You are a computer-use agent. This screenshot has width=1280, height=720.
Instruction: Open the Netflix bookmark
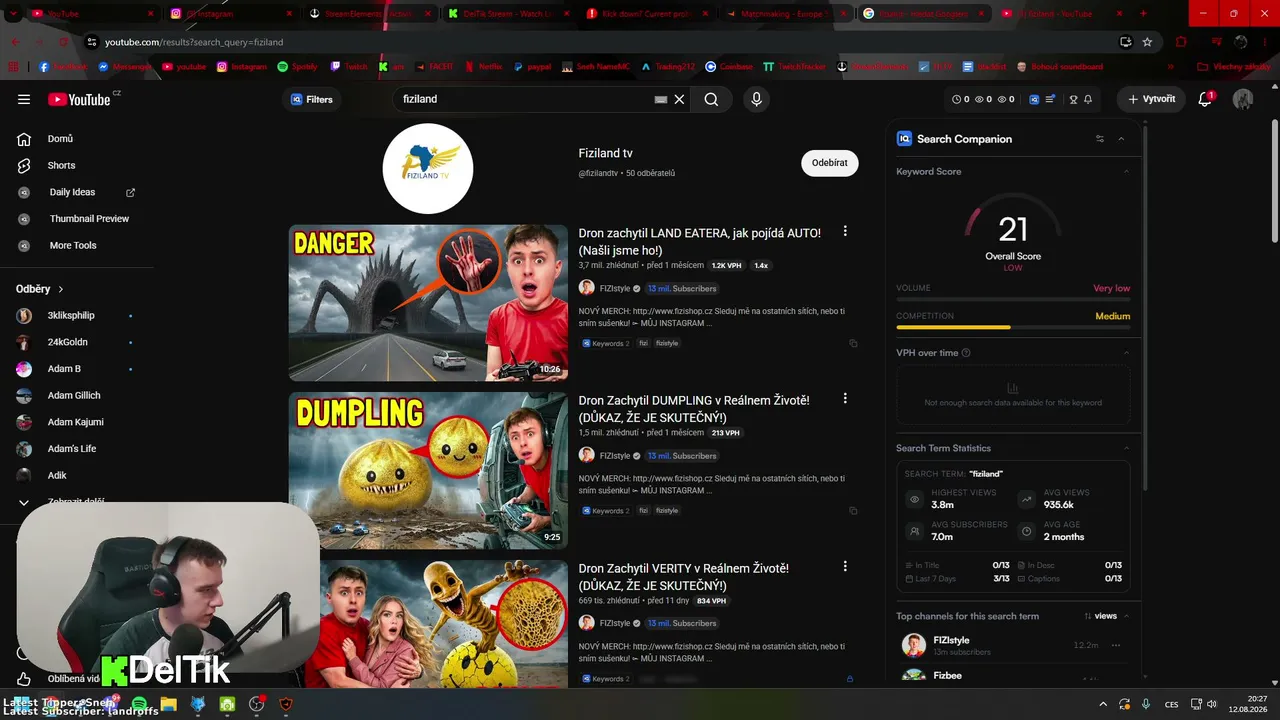[x=484, y=67]
